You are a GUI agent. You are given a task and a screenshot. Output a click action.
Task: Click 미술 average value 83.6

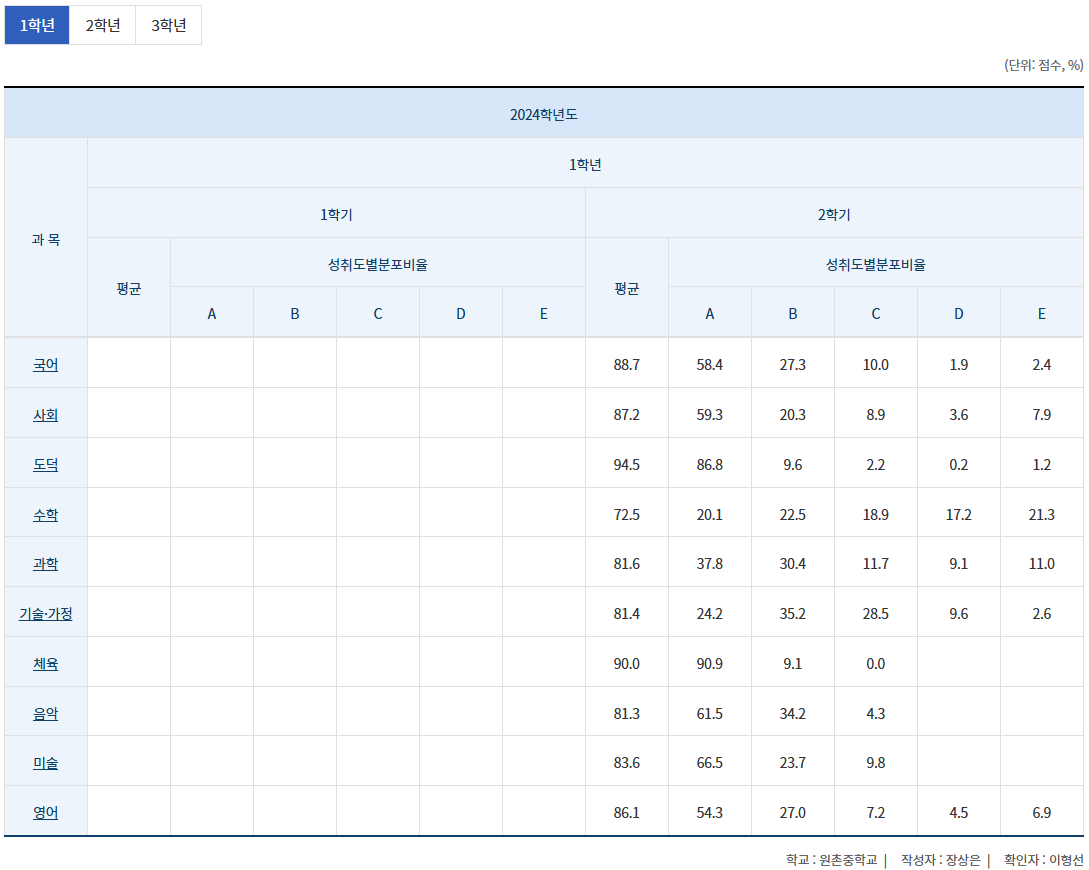click(626, 763)
